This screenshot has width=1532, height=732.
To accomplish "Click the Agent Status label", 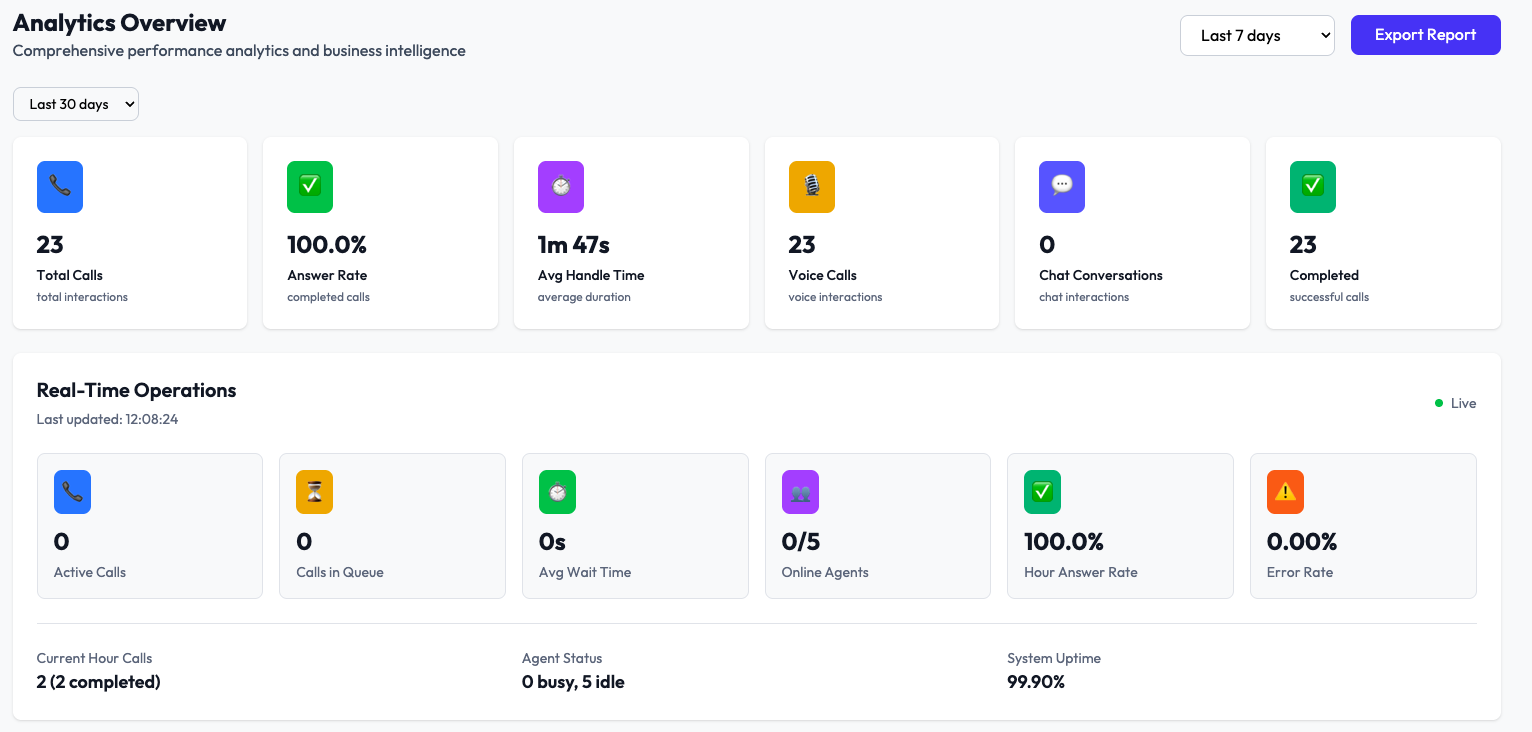I will coord(562,658).
